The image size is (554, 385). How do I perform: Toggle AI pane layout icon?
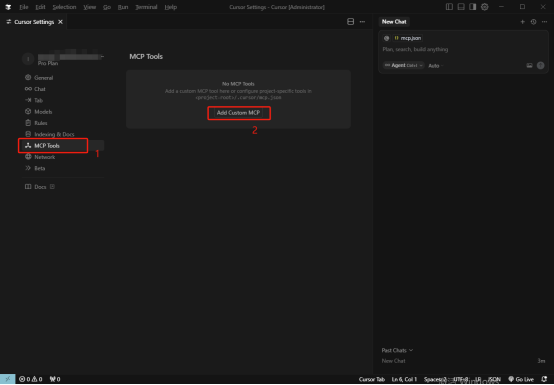point(473,7)
